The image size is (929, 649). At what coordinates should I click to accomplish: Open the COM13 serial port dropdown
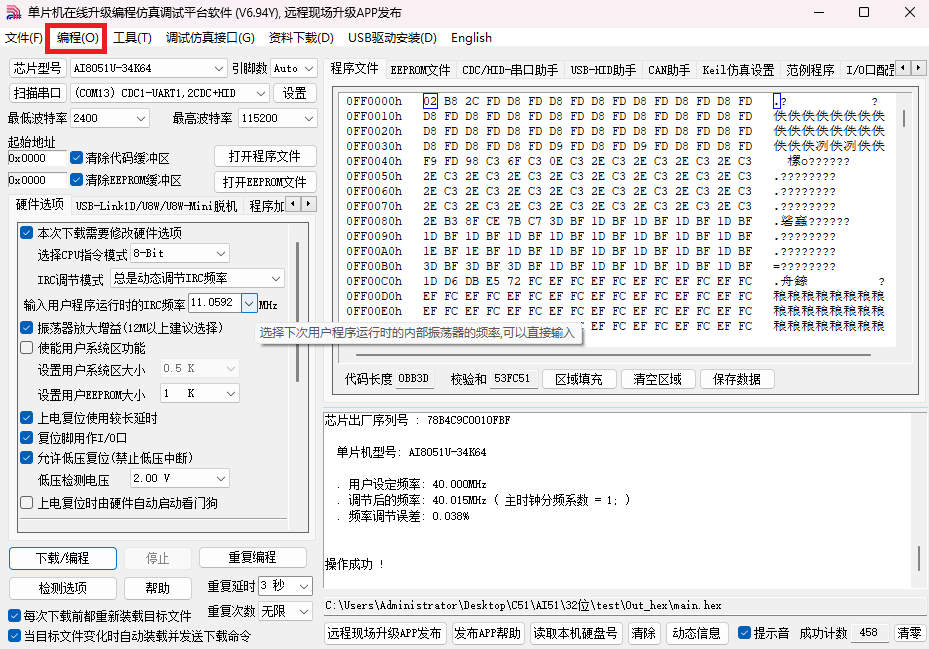pyautogui.click(x=261, y=93)
